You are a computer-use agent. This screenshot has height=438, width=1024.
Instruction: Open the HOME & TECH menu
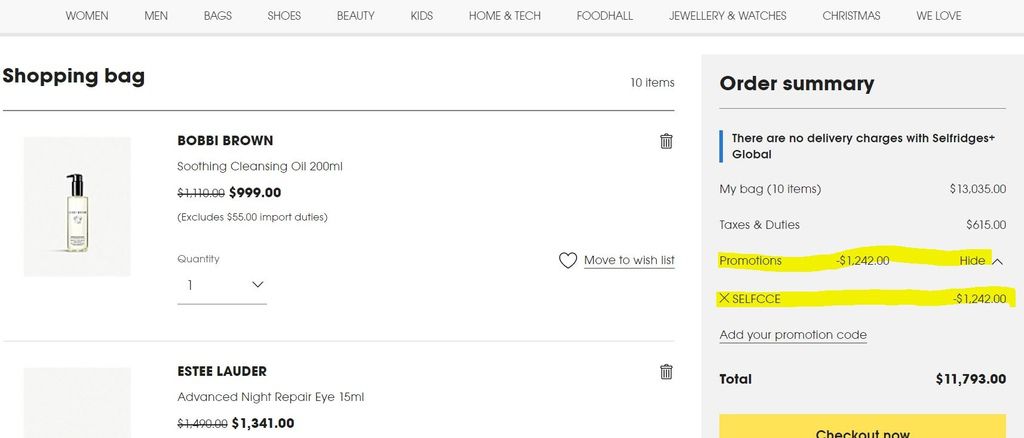tap(505, 16)
